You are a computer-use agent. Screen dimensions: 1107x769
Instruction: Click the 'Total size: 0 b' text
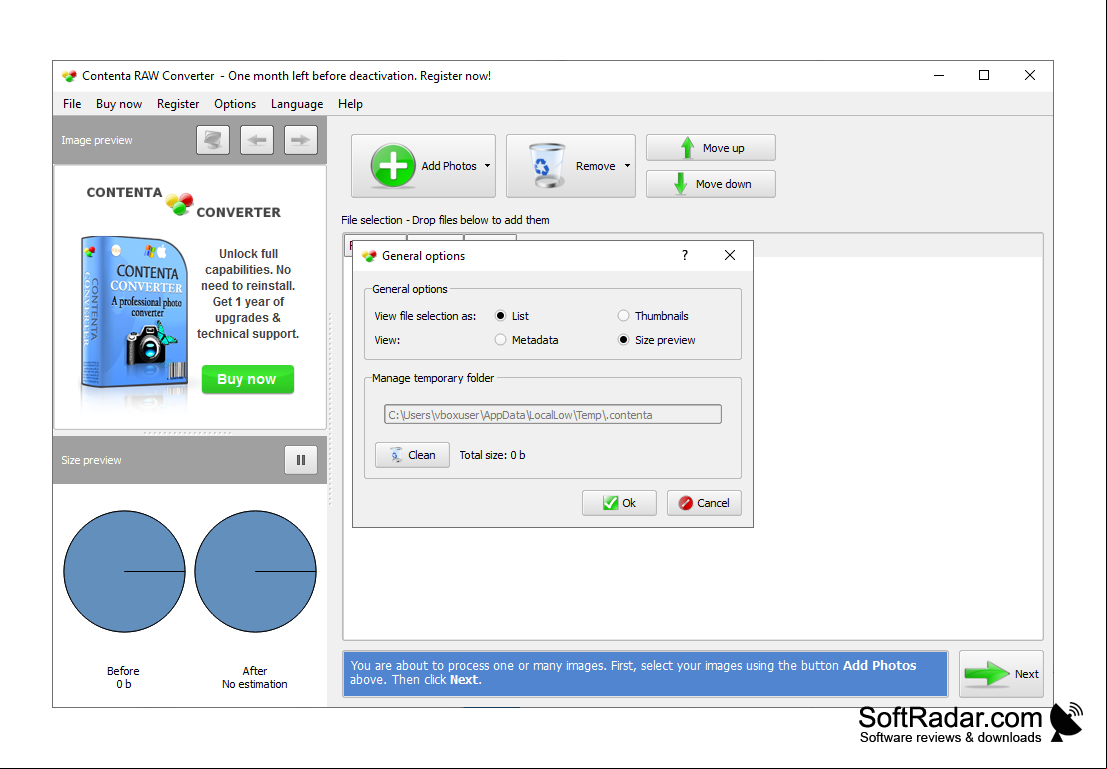click(492, 455)
